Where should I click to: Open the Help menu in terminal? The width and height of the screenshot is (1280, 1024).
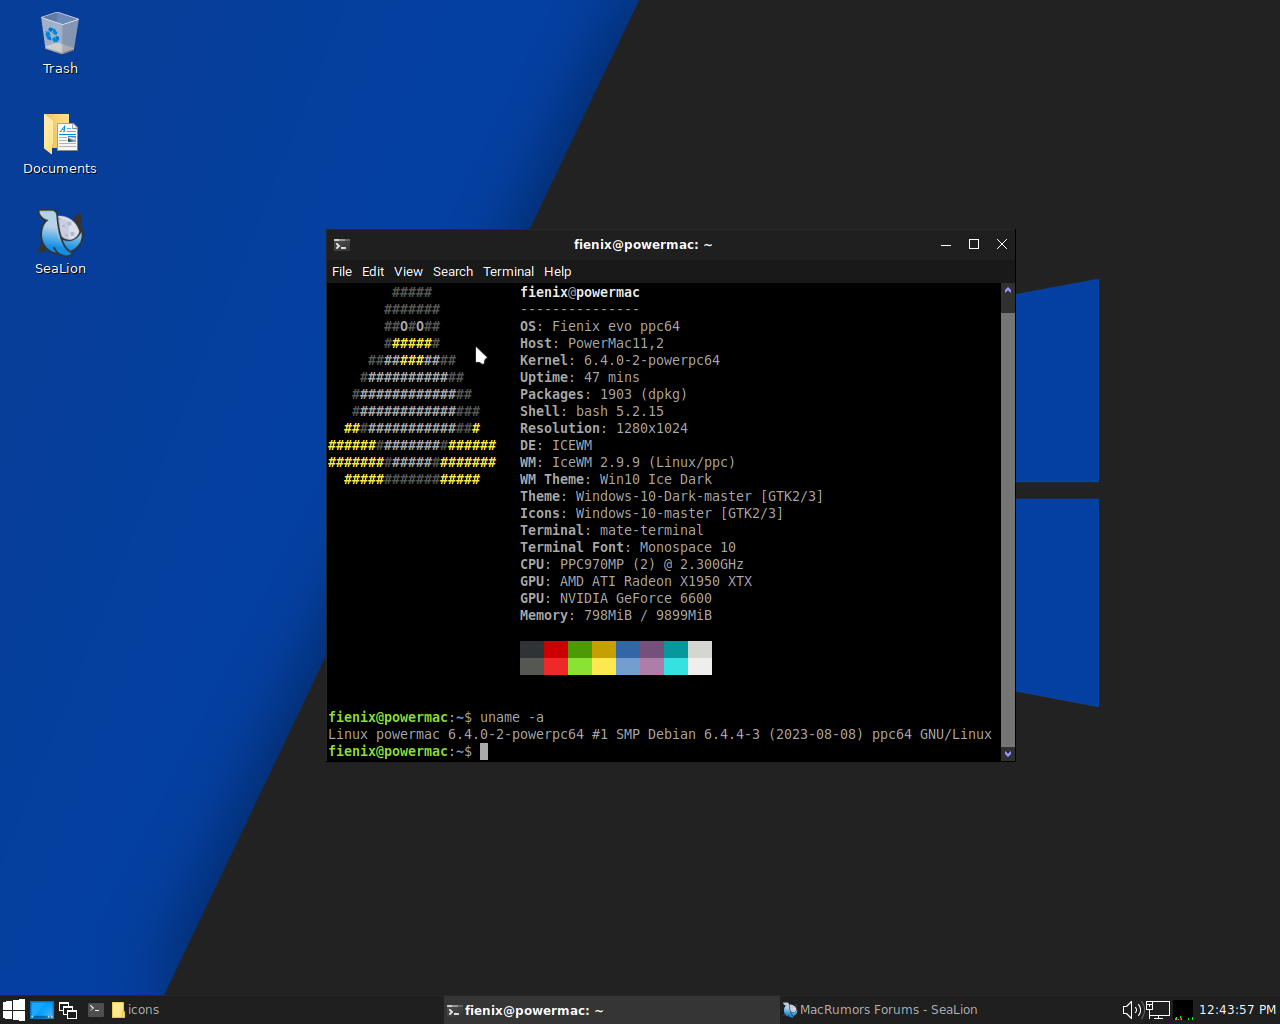point(557,271)
